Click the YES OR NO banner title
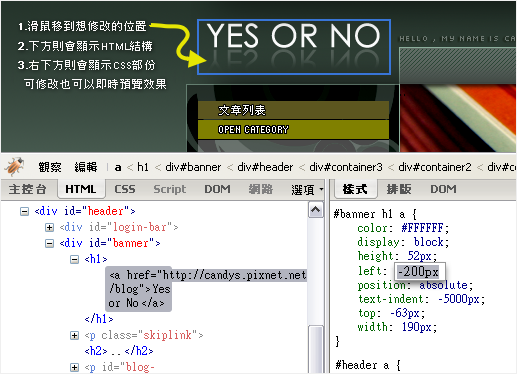The height and width of the screenshot is (374, 517). 293,47
